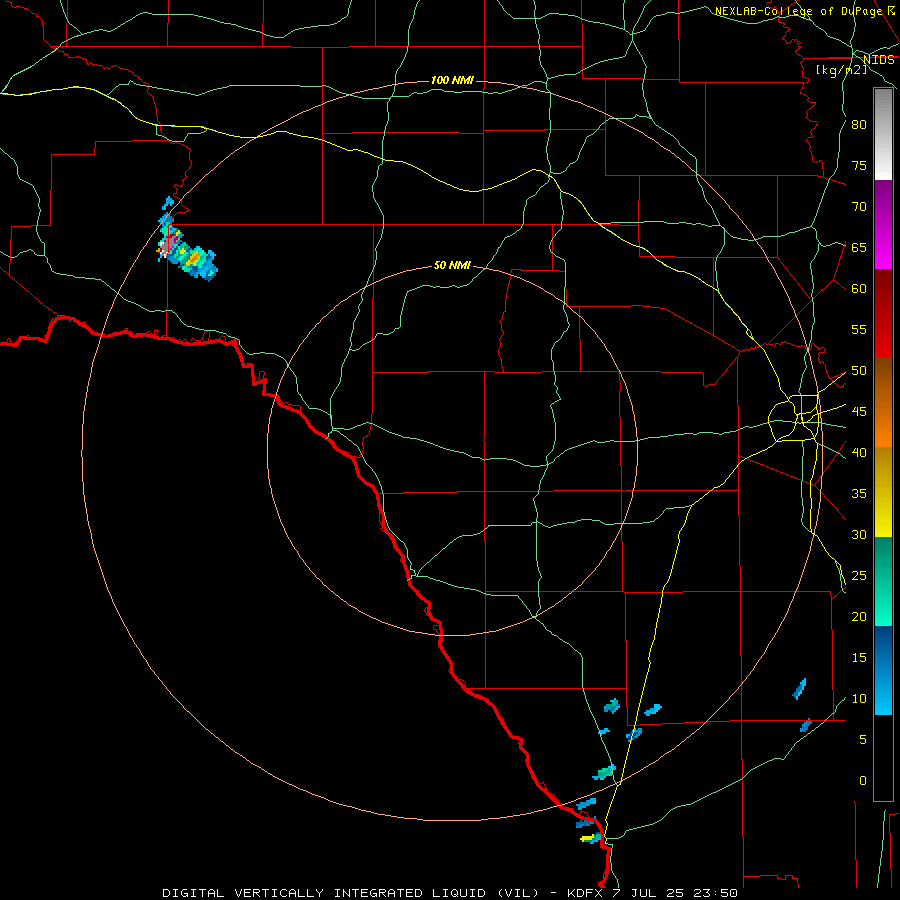Click the 5 value on the VIL scale

point(863,740)
